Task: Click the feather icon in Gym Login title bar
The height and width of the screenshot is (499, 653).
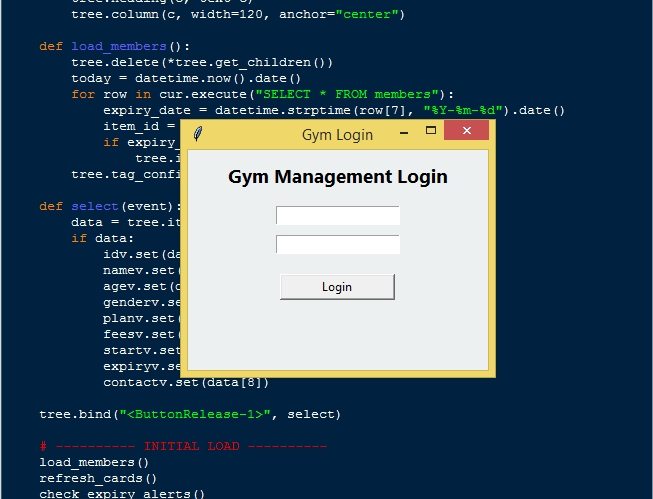Action: point(197,134)
